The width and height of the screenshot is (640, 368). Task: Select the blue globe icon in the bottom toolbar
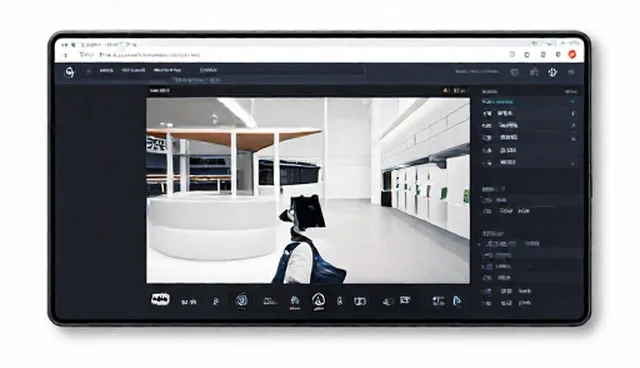[242, 301]
